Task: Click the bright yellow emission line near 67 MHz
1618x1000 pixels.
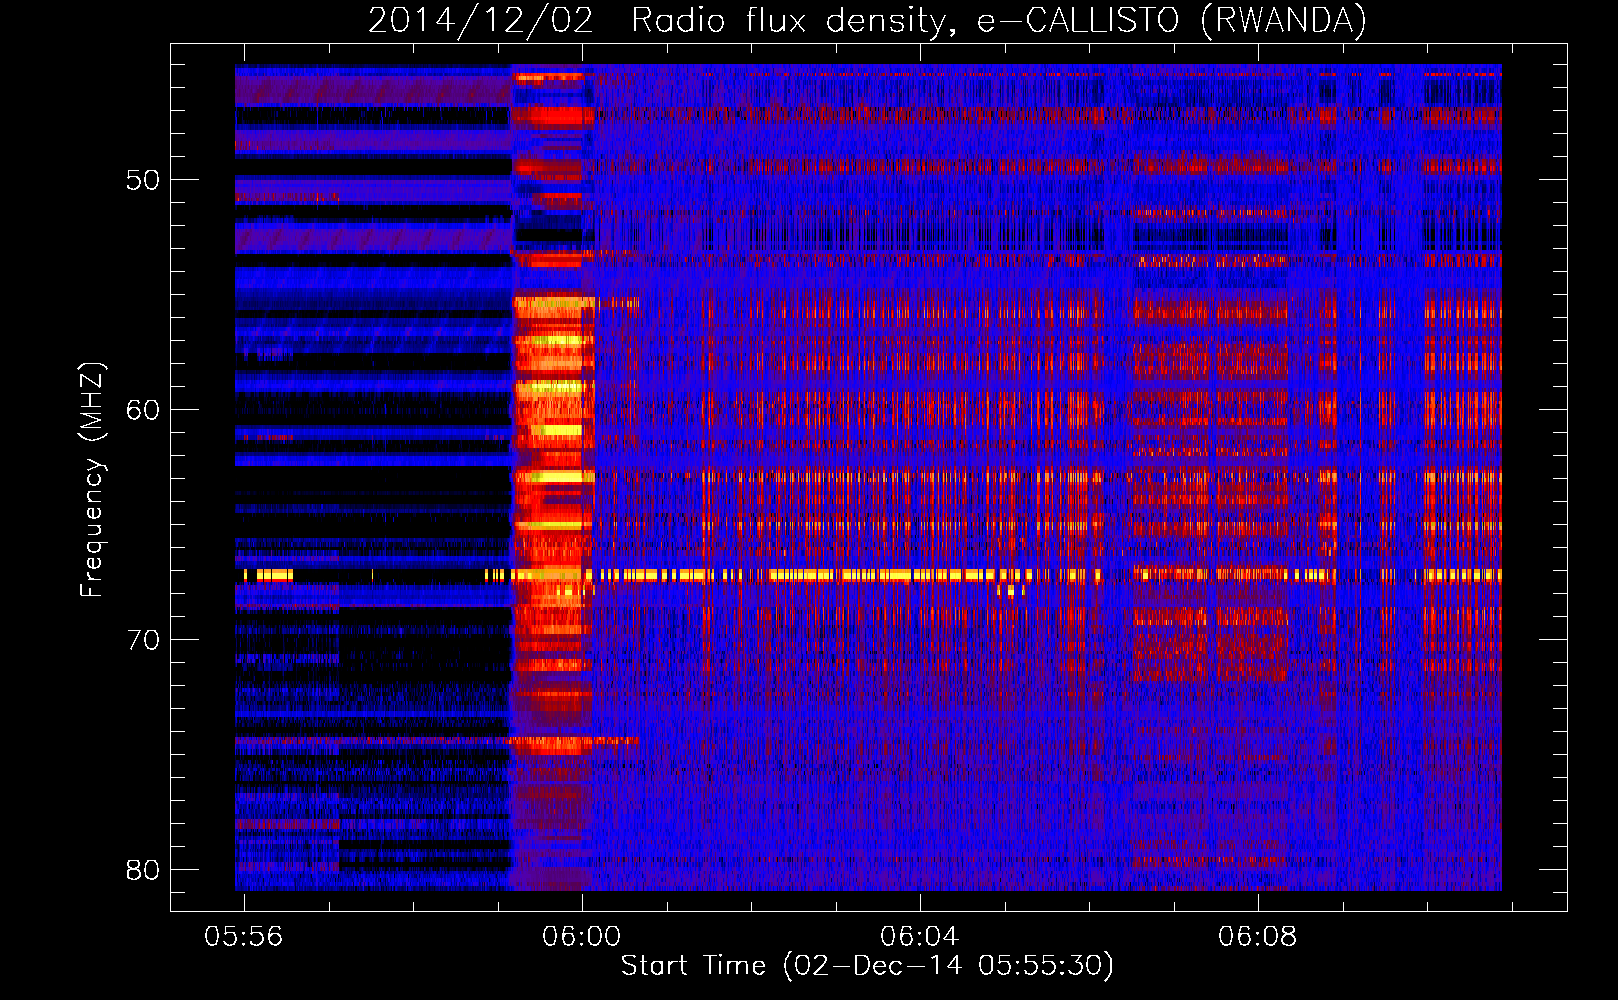Action: [x=868, y=575]
